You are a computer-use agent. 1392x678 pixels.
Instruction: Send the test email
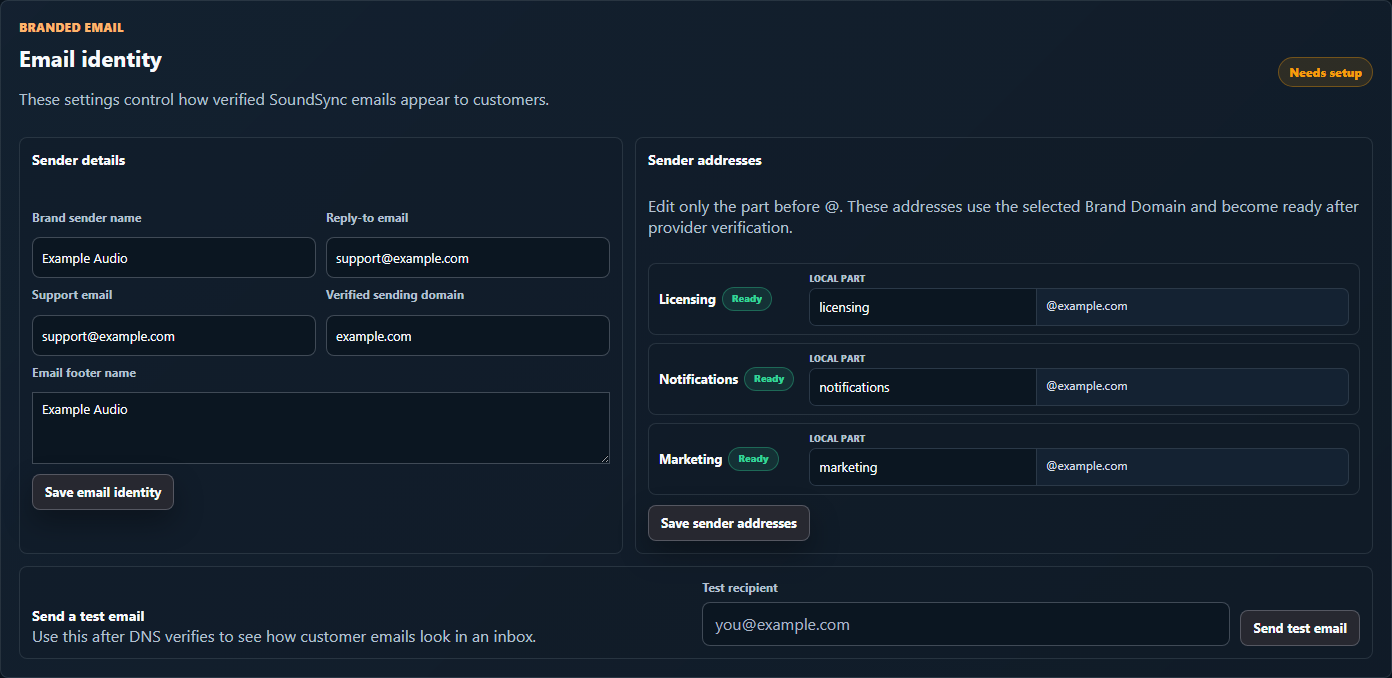pyautogui.click(x=1300, y=628)
